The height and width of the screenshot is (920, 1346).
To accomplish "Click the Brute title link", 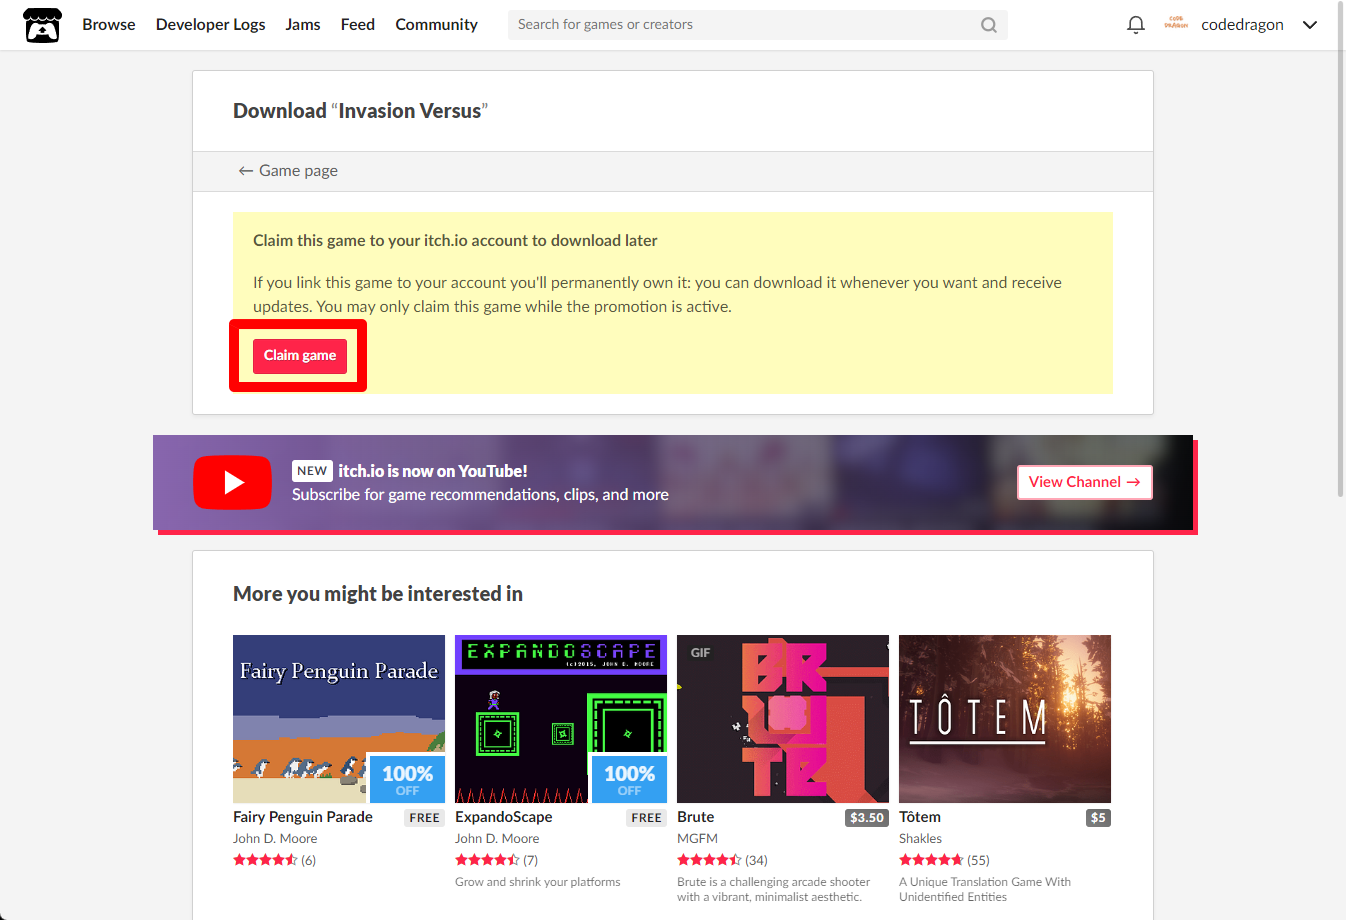I will click(x=696, y=817).
